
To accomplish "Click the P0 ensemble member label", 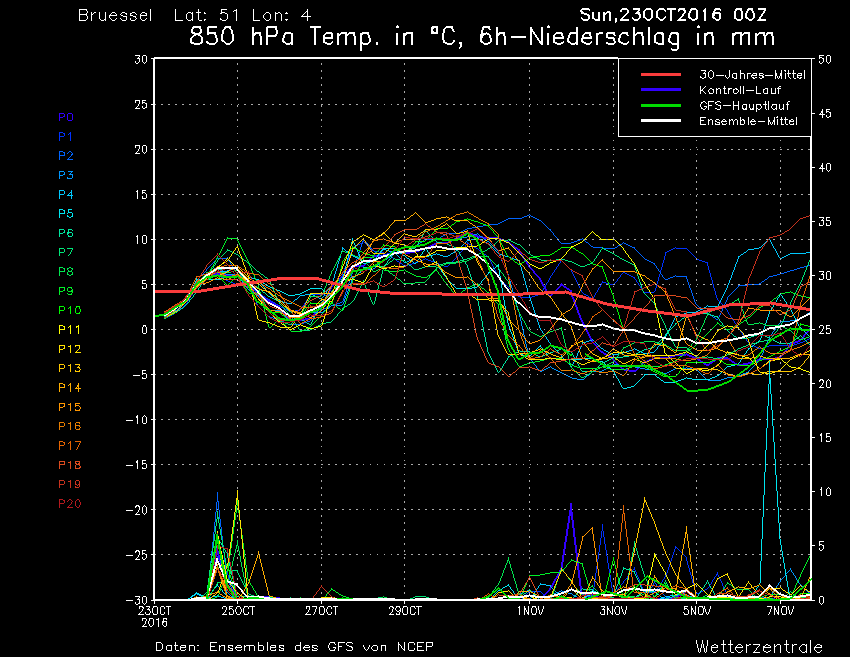I will tap(66, 117).
